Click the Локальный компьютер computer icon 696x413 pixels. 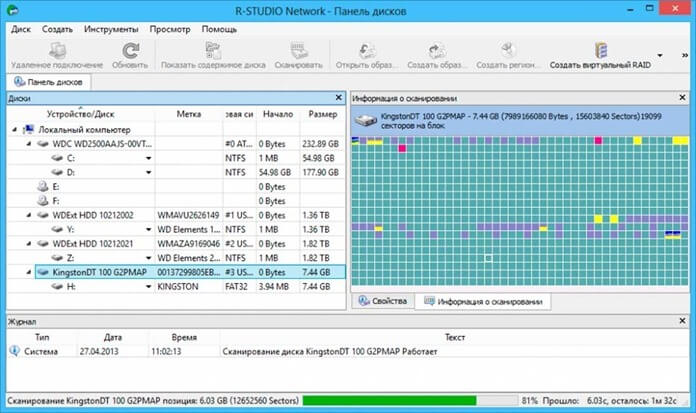28,129
